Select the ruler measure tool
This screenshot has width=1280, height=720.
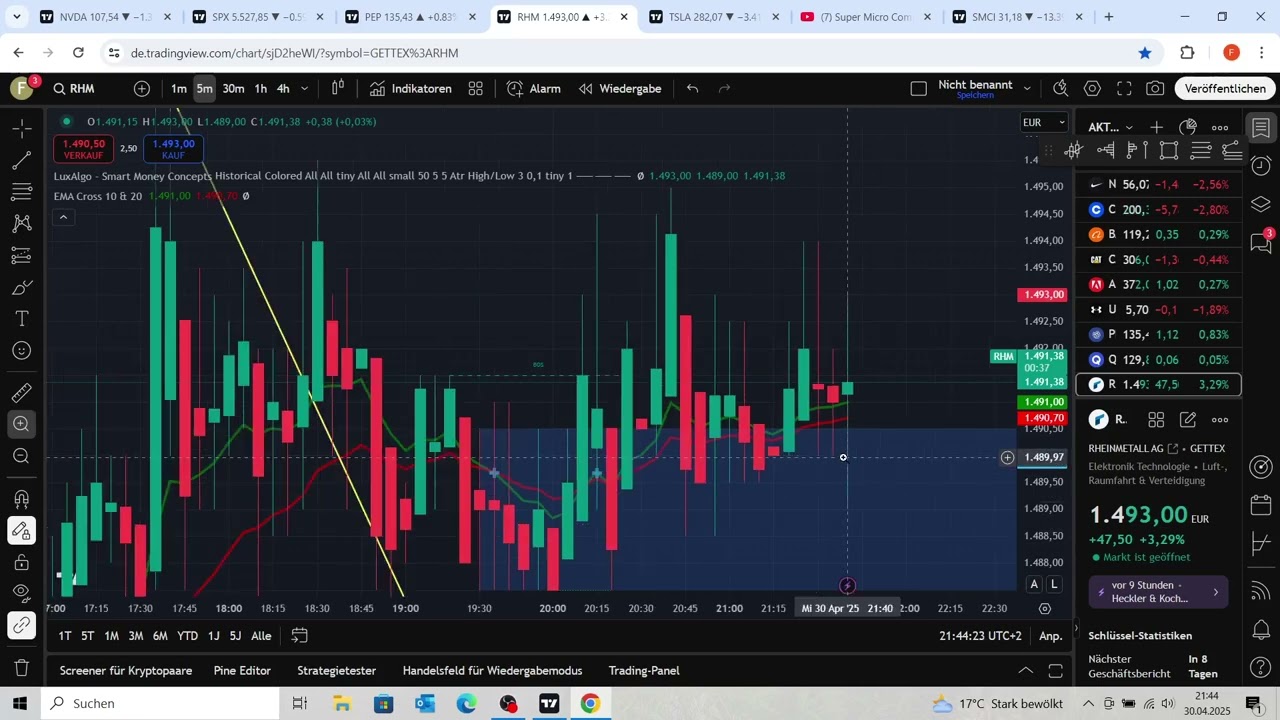[22, 392]
